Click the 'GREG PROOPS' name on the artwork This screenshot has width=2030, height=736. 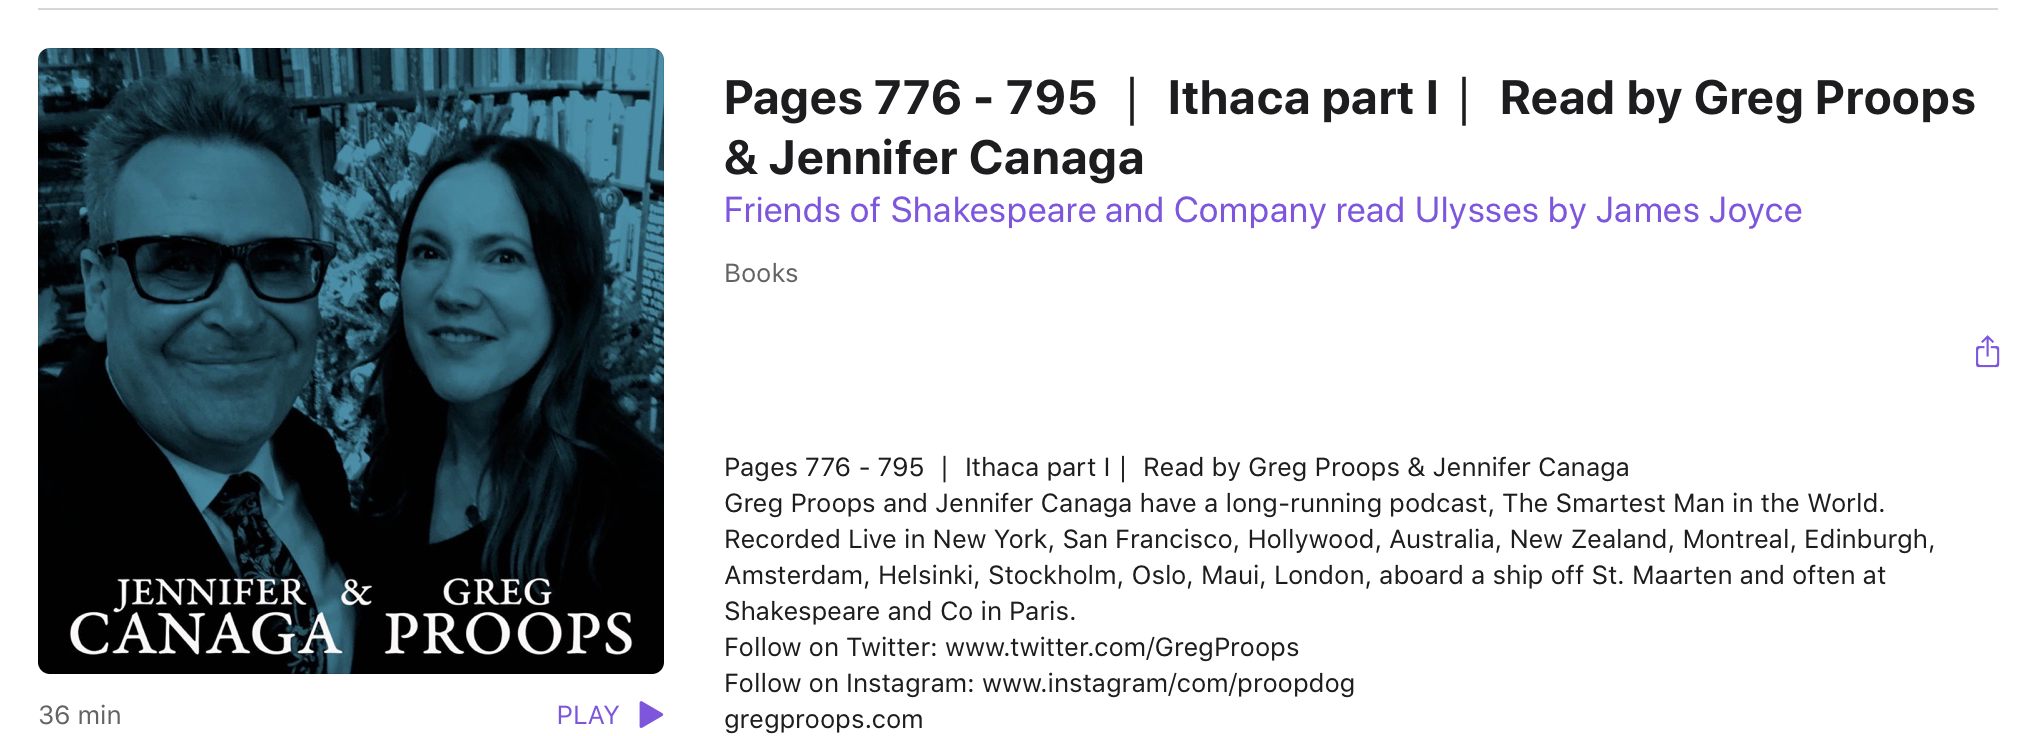click(x=508, y=618)
